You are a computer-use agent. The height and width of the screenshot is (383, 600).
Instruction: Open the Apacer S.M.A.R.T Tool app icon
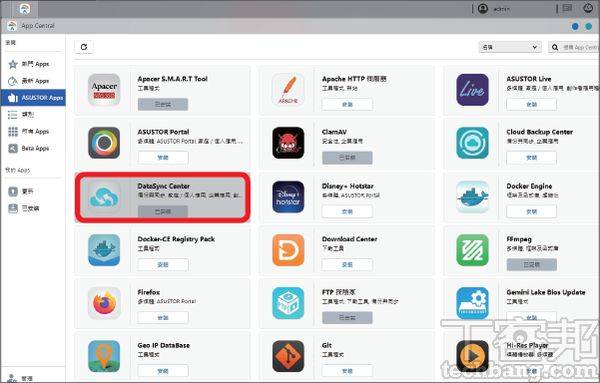(104, 90)
